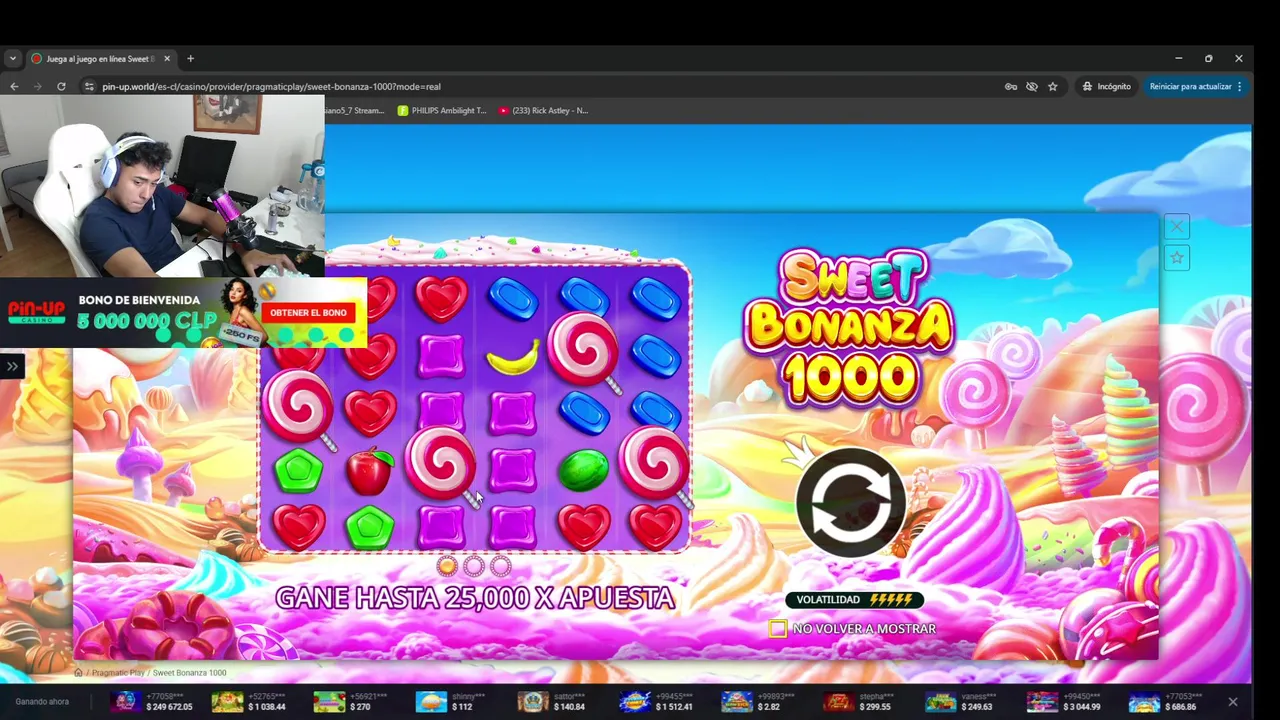
Task: Open the saved passwords key icon
Action: [1011, 87]
